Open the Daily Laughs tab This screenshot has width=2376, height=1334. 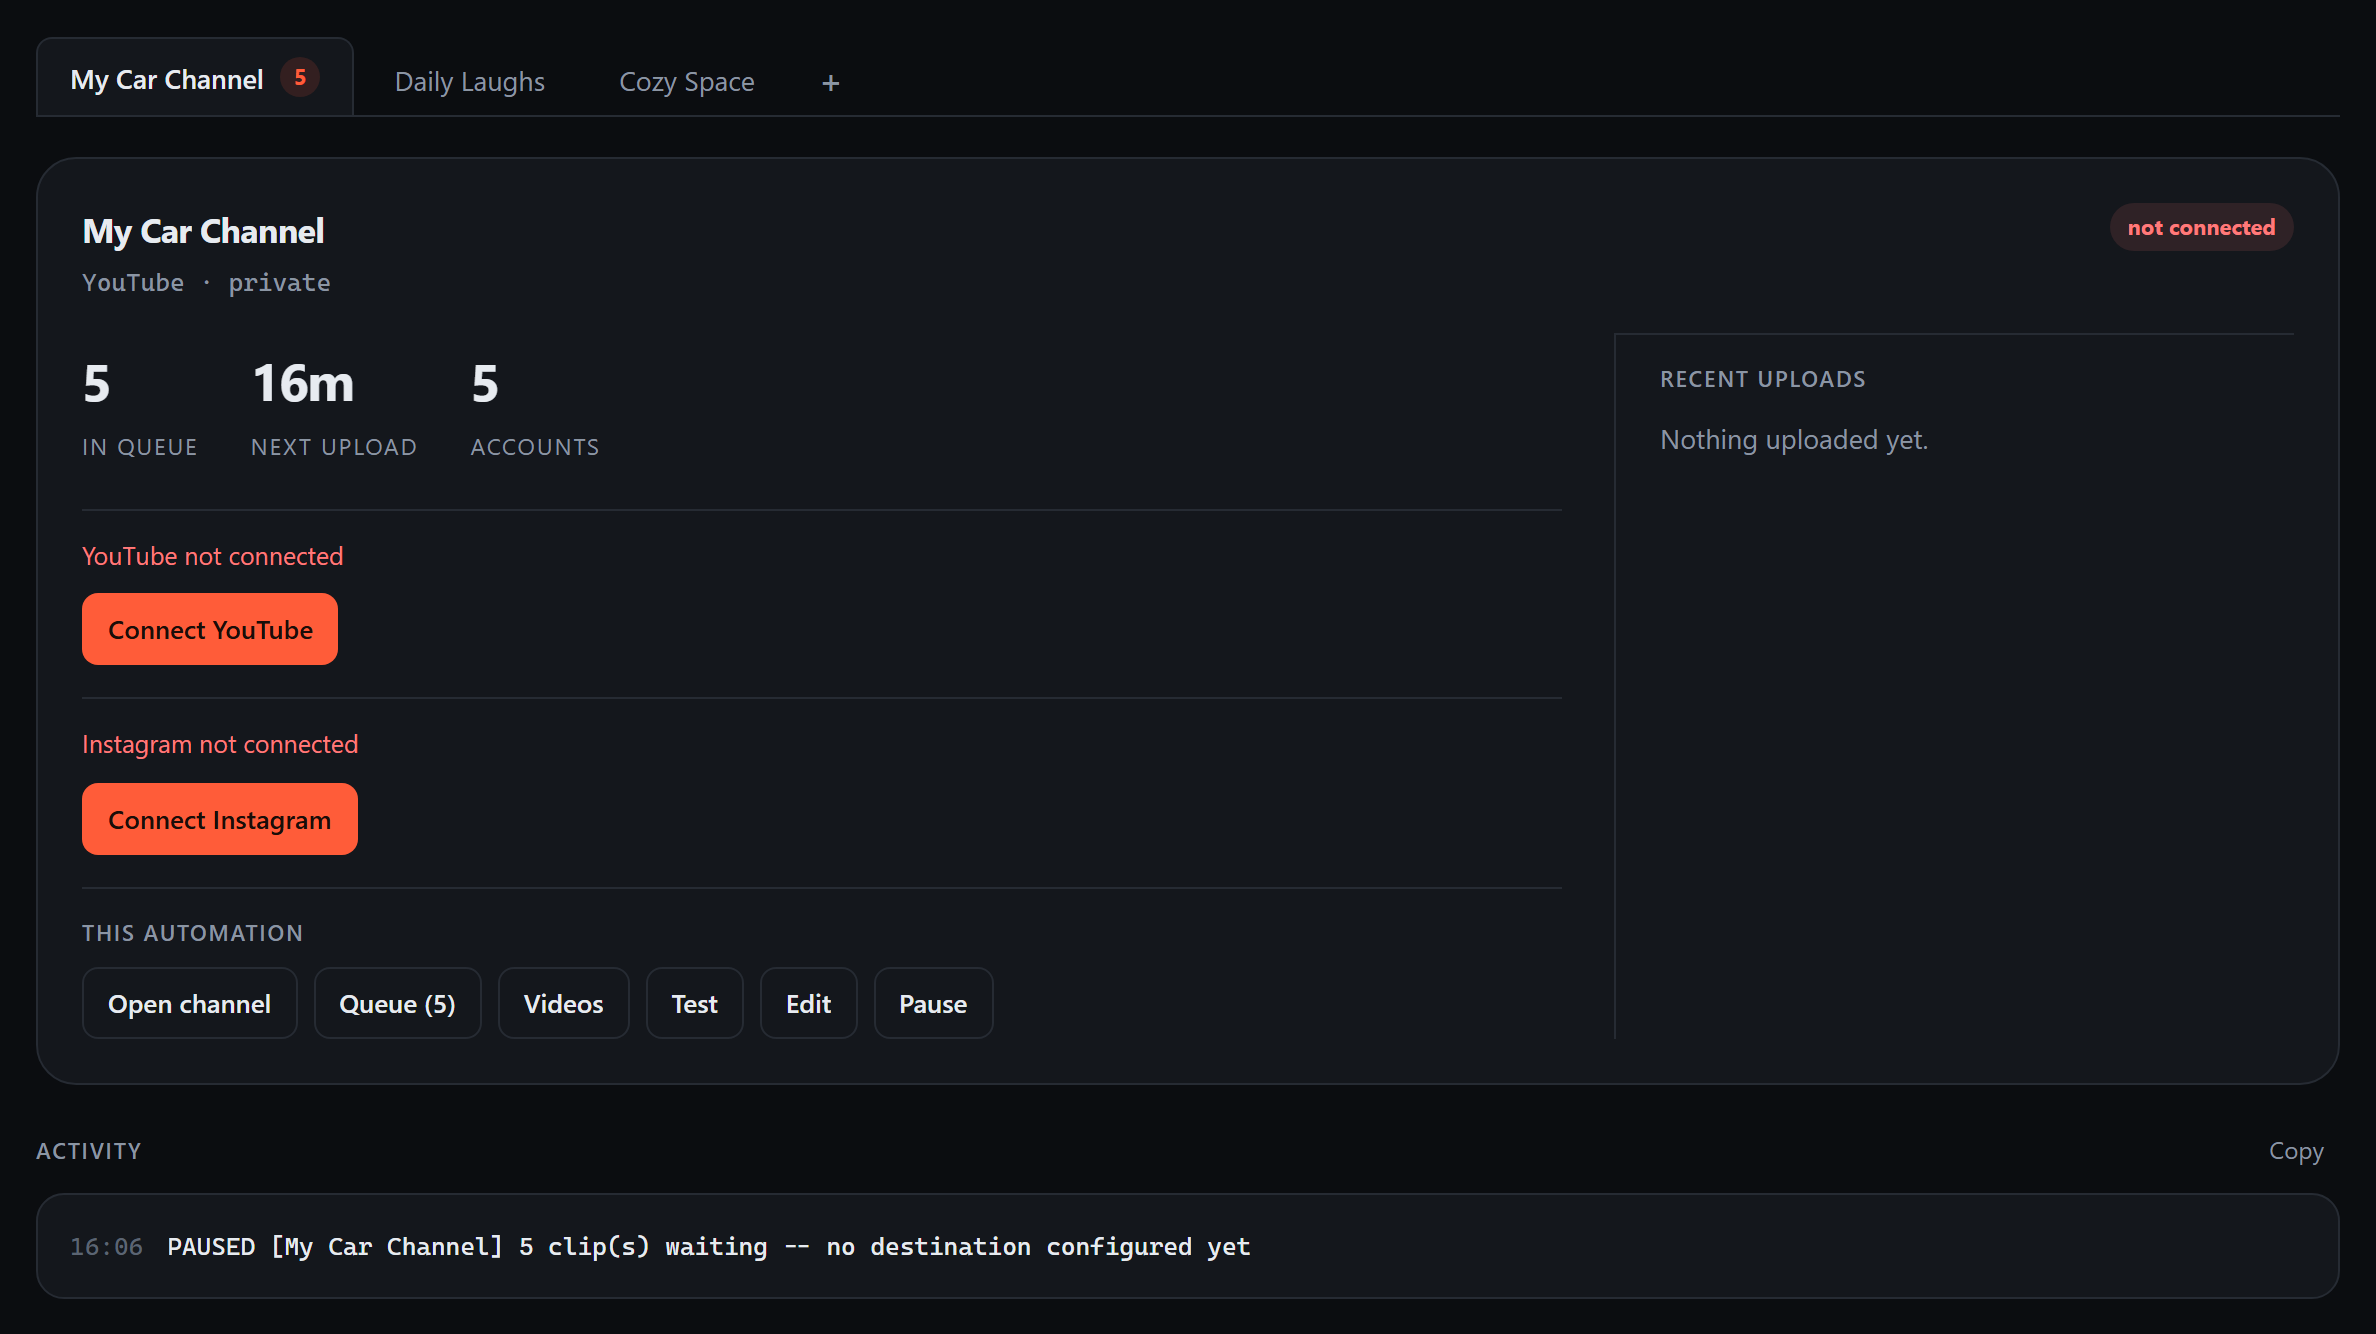[x=470, y=82]
